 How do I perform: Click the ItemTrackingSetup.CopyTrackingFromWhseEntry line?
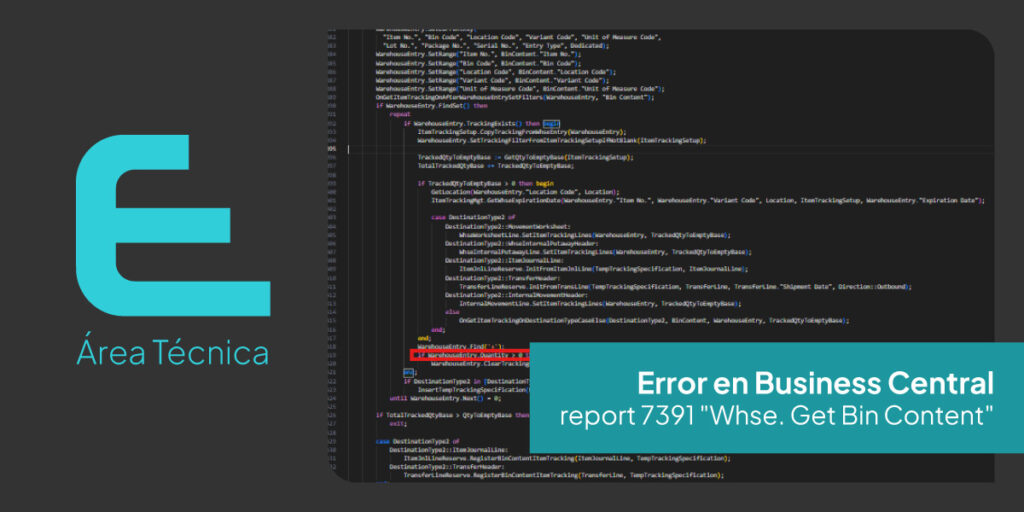522,131
